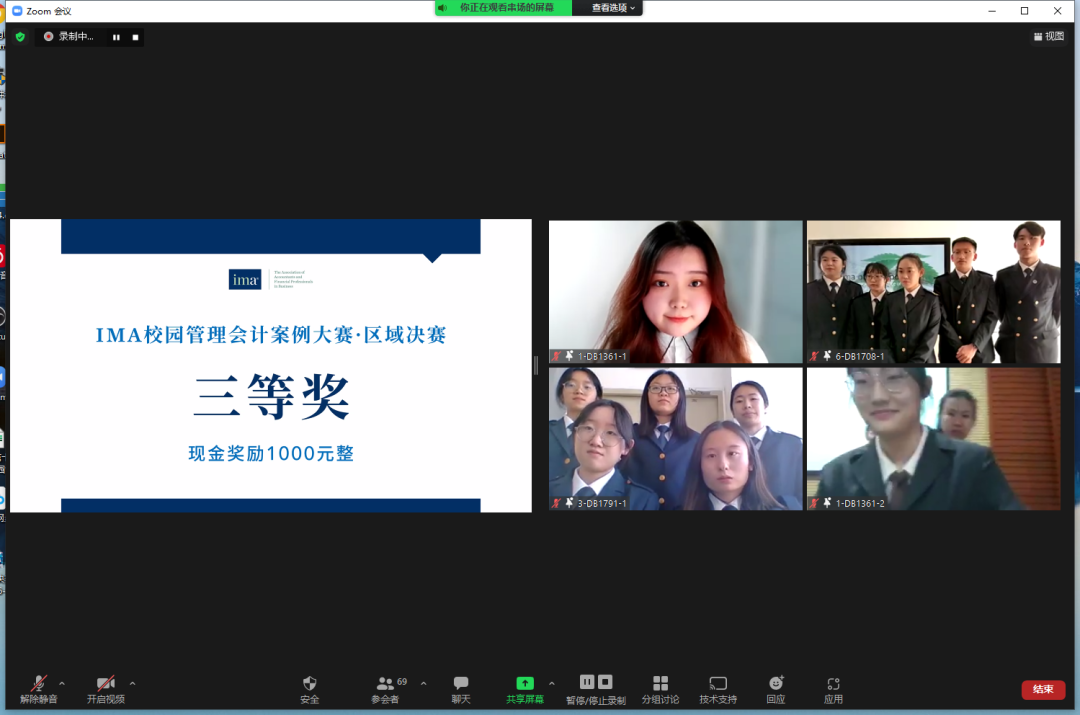Open 回应 reactions menu
This screenshot has height=715, width=1080.
[x=776, y=690]
